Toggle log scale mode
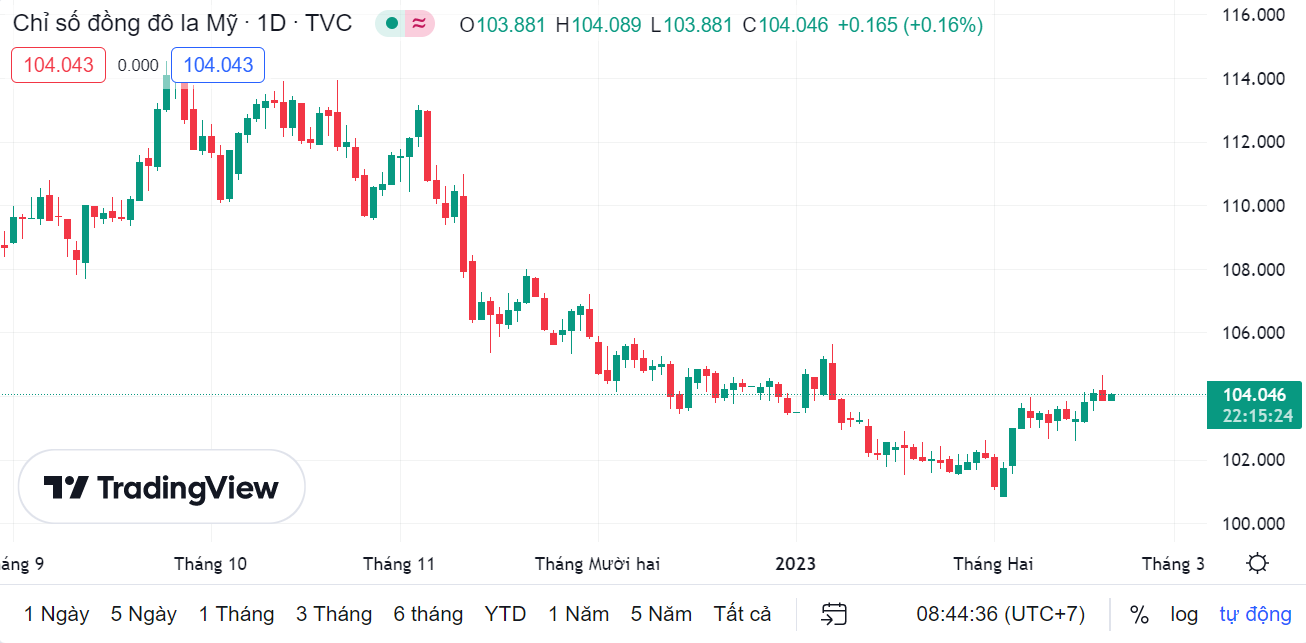1306x643 pixels. 1184,613
